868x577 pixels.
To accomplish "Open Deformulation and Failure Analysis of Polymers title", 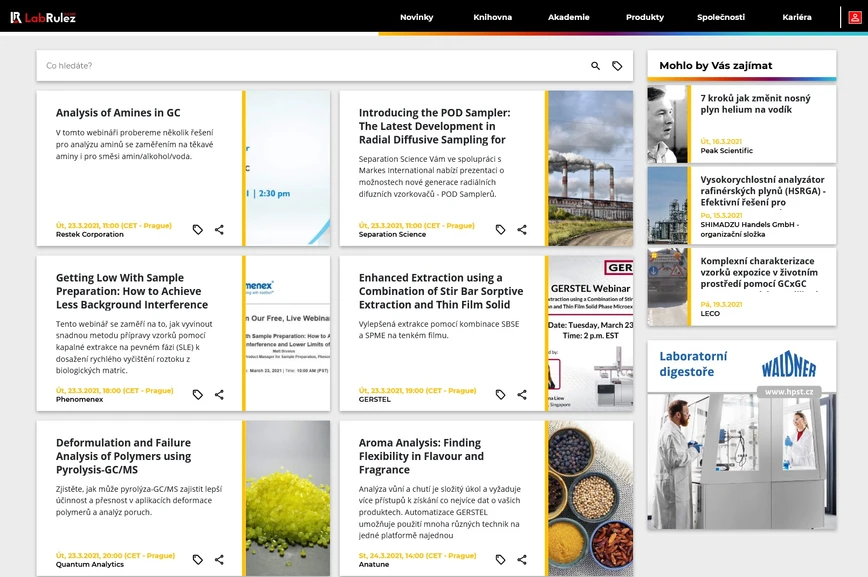I will pyautogui.click(x=123, y=456).
